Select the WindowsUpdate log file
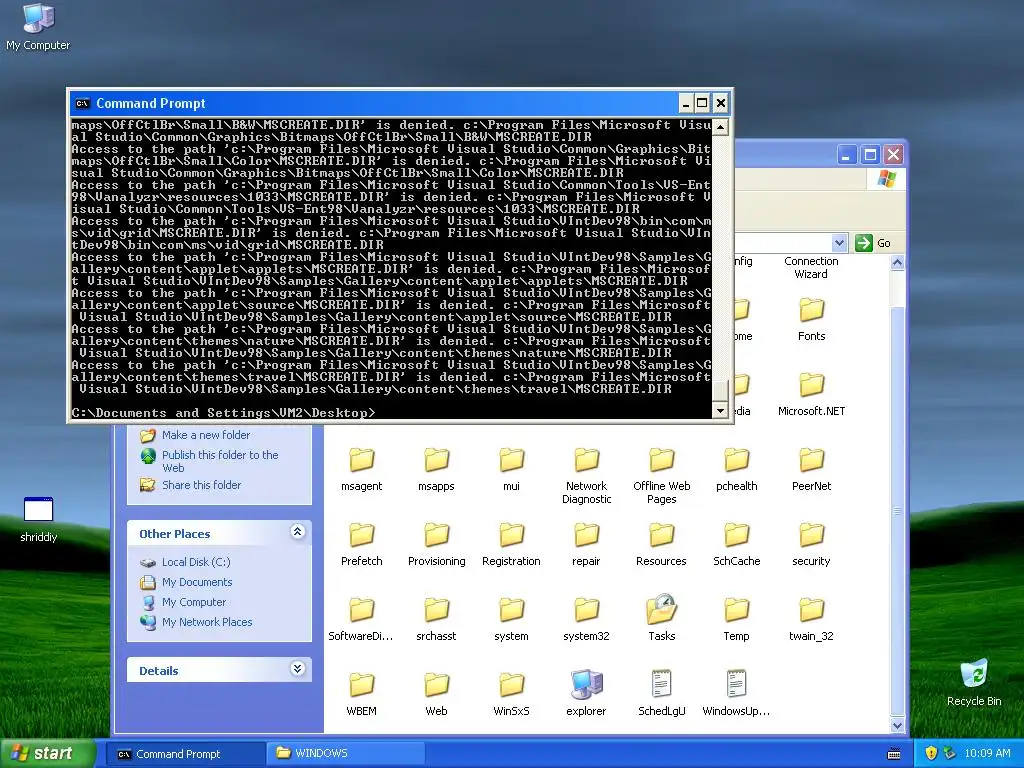Viewport: 1024px width, 768px height. 737,694
